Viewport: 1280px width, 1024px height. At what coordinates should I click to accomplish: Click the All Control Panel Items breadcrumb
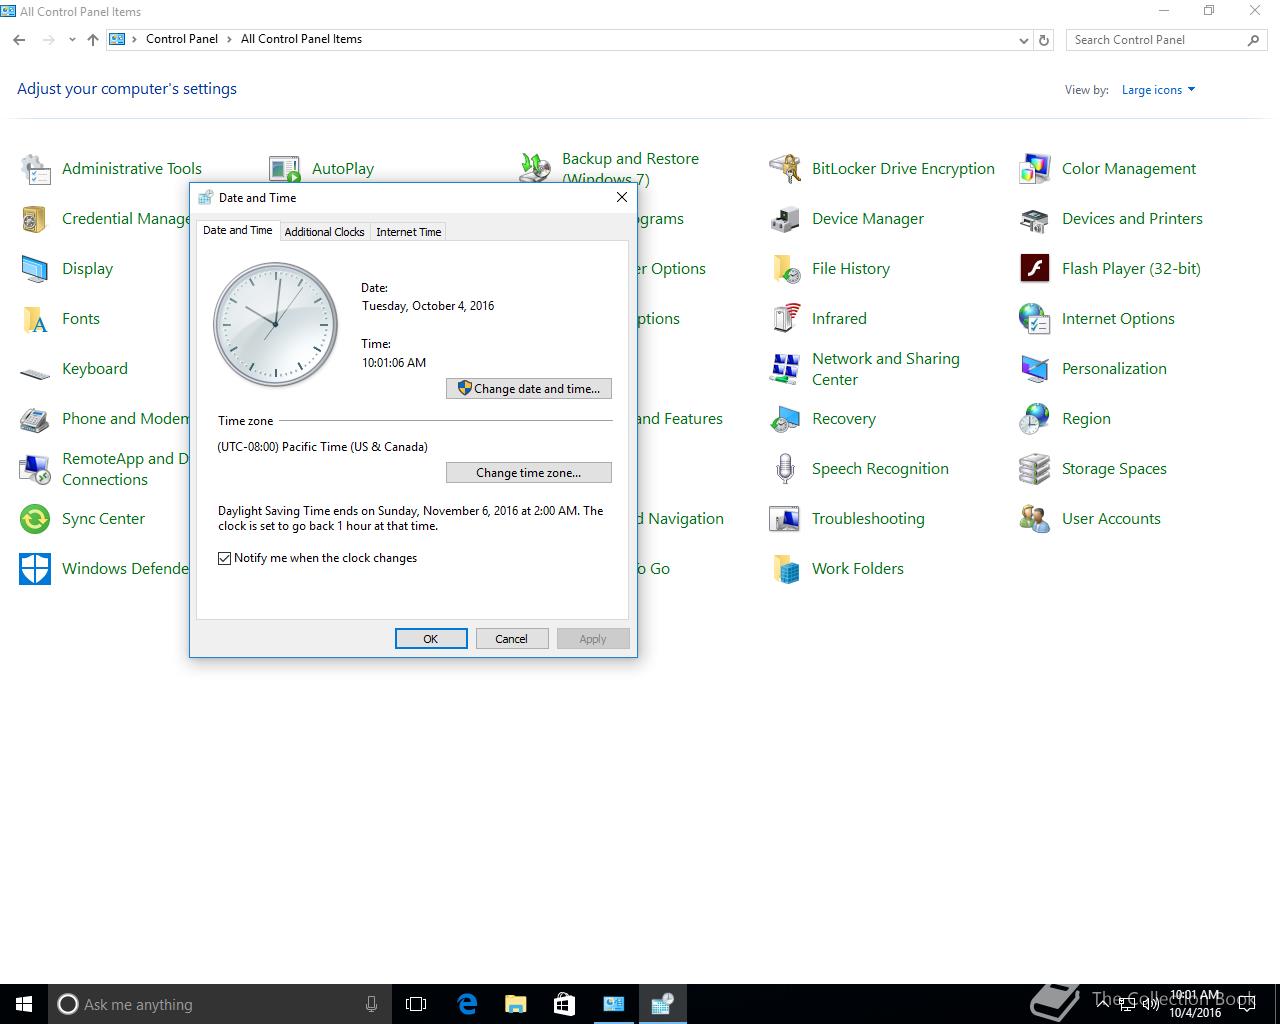click(301, 39)
